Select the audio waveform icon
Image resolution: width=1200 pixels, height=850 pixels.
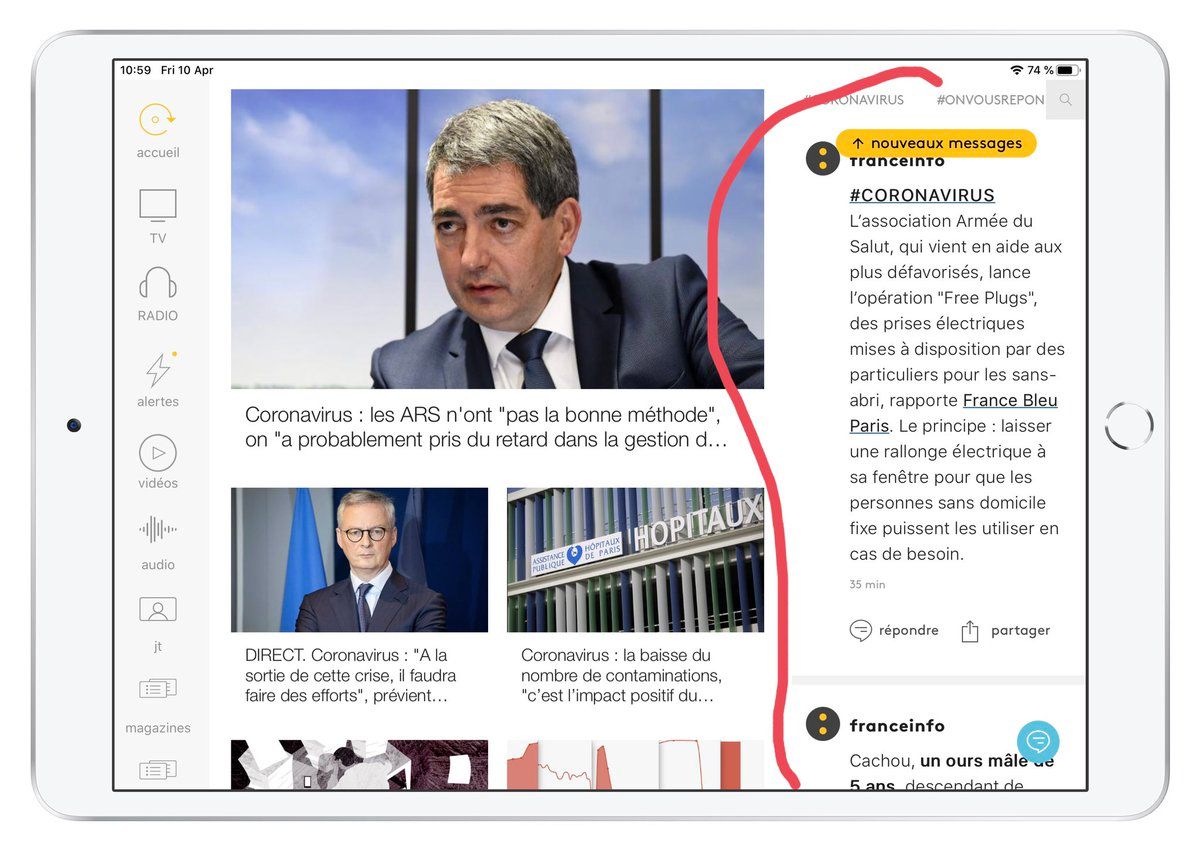point(158,530)
